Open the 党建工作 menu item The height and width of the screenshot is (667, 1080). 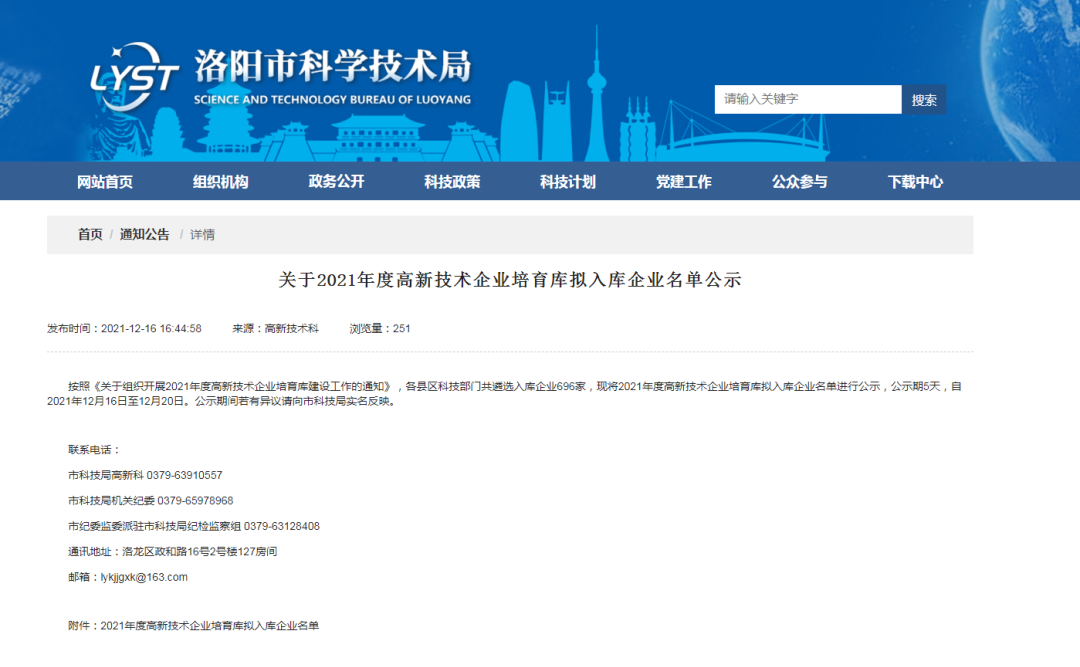[x=683, y=182]
